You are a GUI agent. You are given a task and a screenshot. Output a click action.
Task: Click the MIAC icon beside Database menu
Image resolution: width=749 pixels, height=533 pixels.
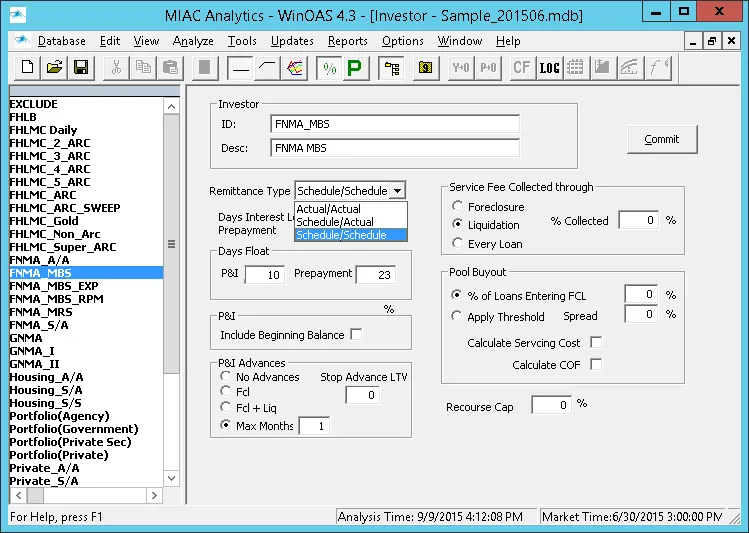(22, 41)
